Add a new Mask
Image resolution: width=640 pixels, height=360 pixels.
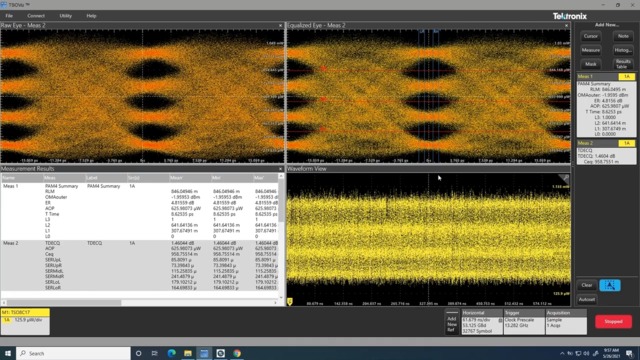coord(591,64)
